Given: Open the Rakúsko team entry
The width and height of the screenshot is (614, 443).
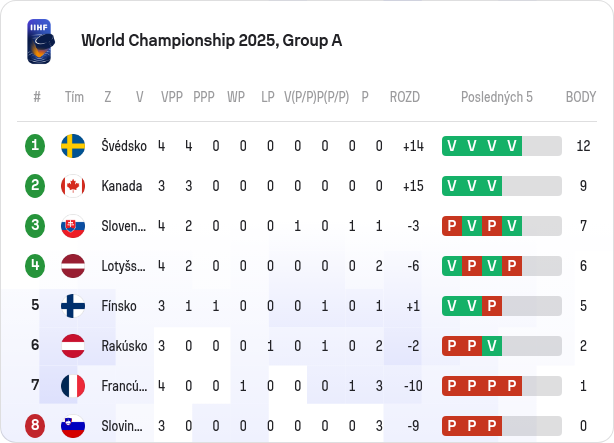Looking at the screenshot, I should pyautogui.click(x=124, y=346).
